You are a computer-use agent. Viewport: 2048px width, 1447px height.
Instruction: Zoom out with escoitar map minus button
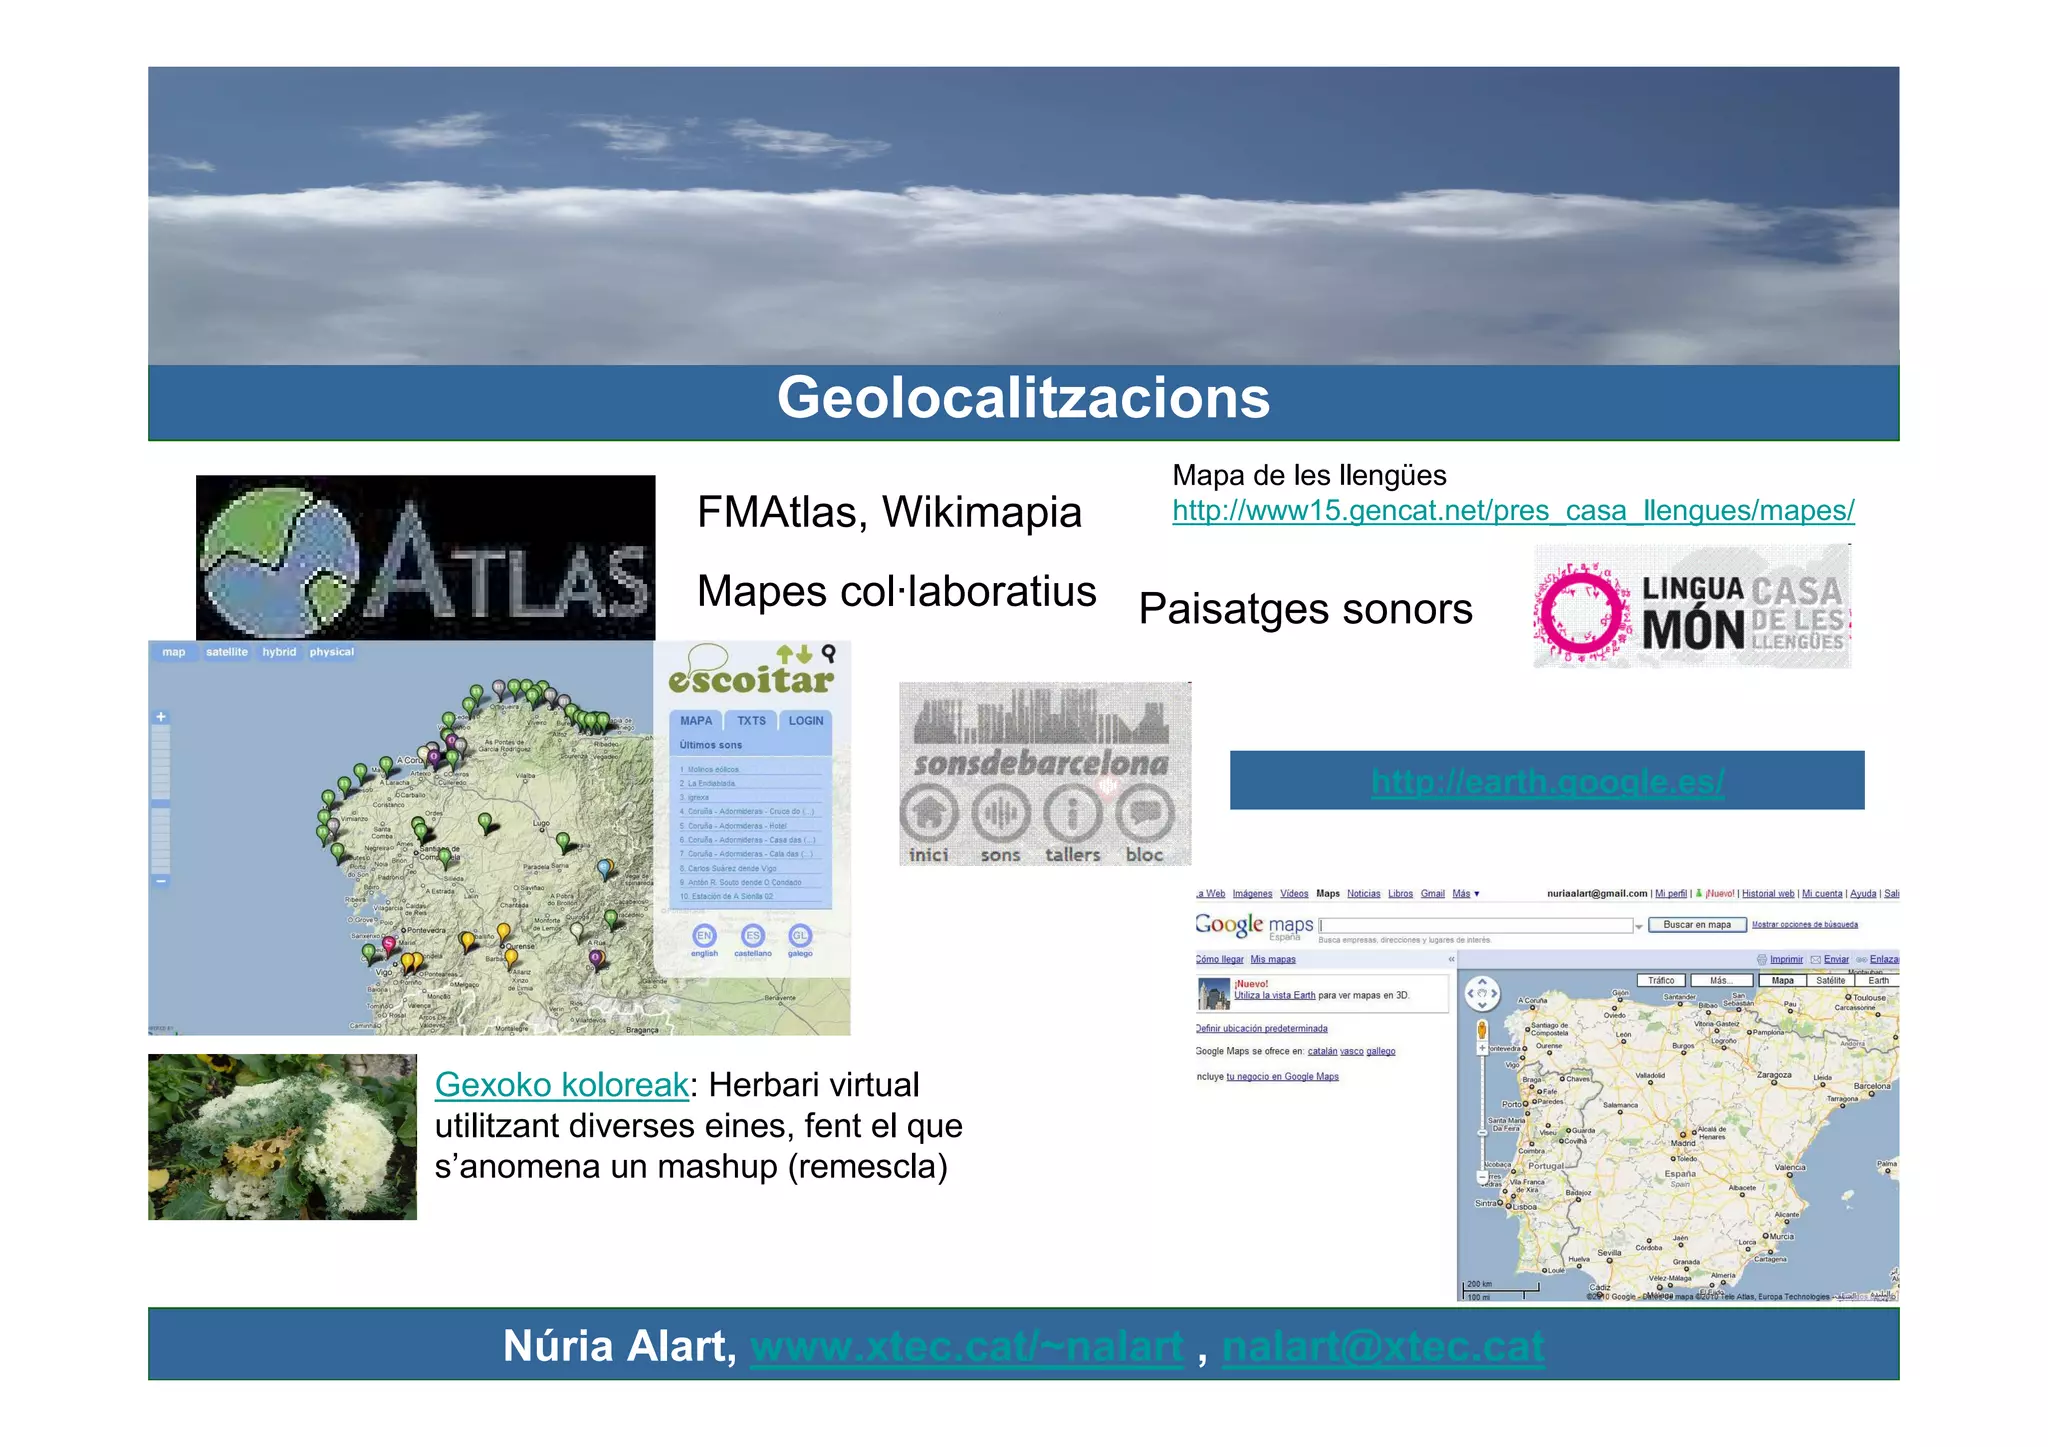[x=161, y=881]
